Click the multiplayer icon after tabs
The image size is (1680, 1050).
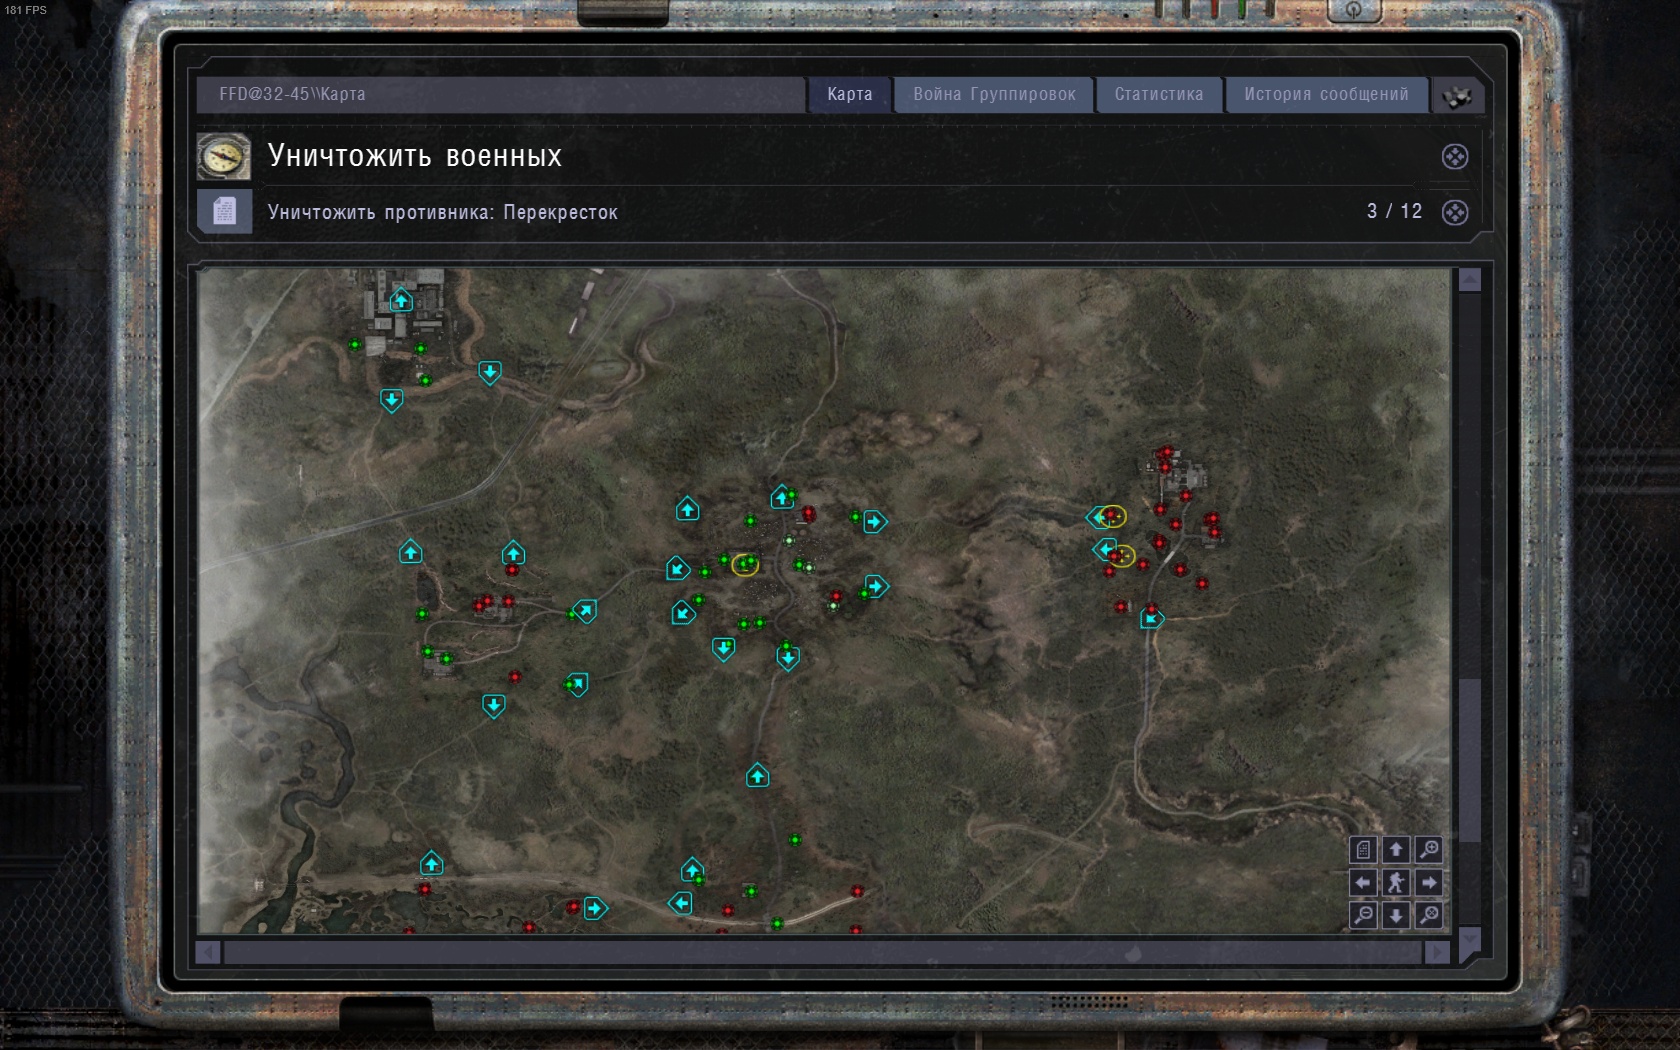tap(1457, 96)
